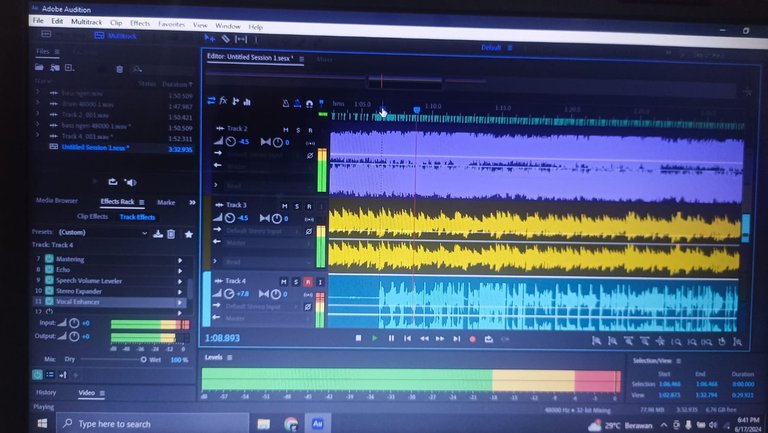Save the effects preset with the save icon
Screen dimensions: 768x433
tap(157, 234)
